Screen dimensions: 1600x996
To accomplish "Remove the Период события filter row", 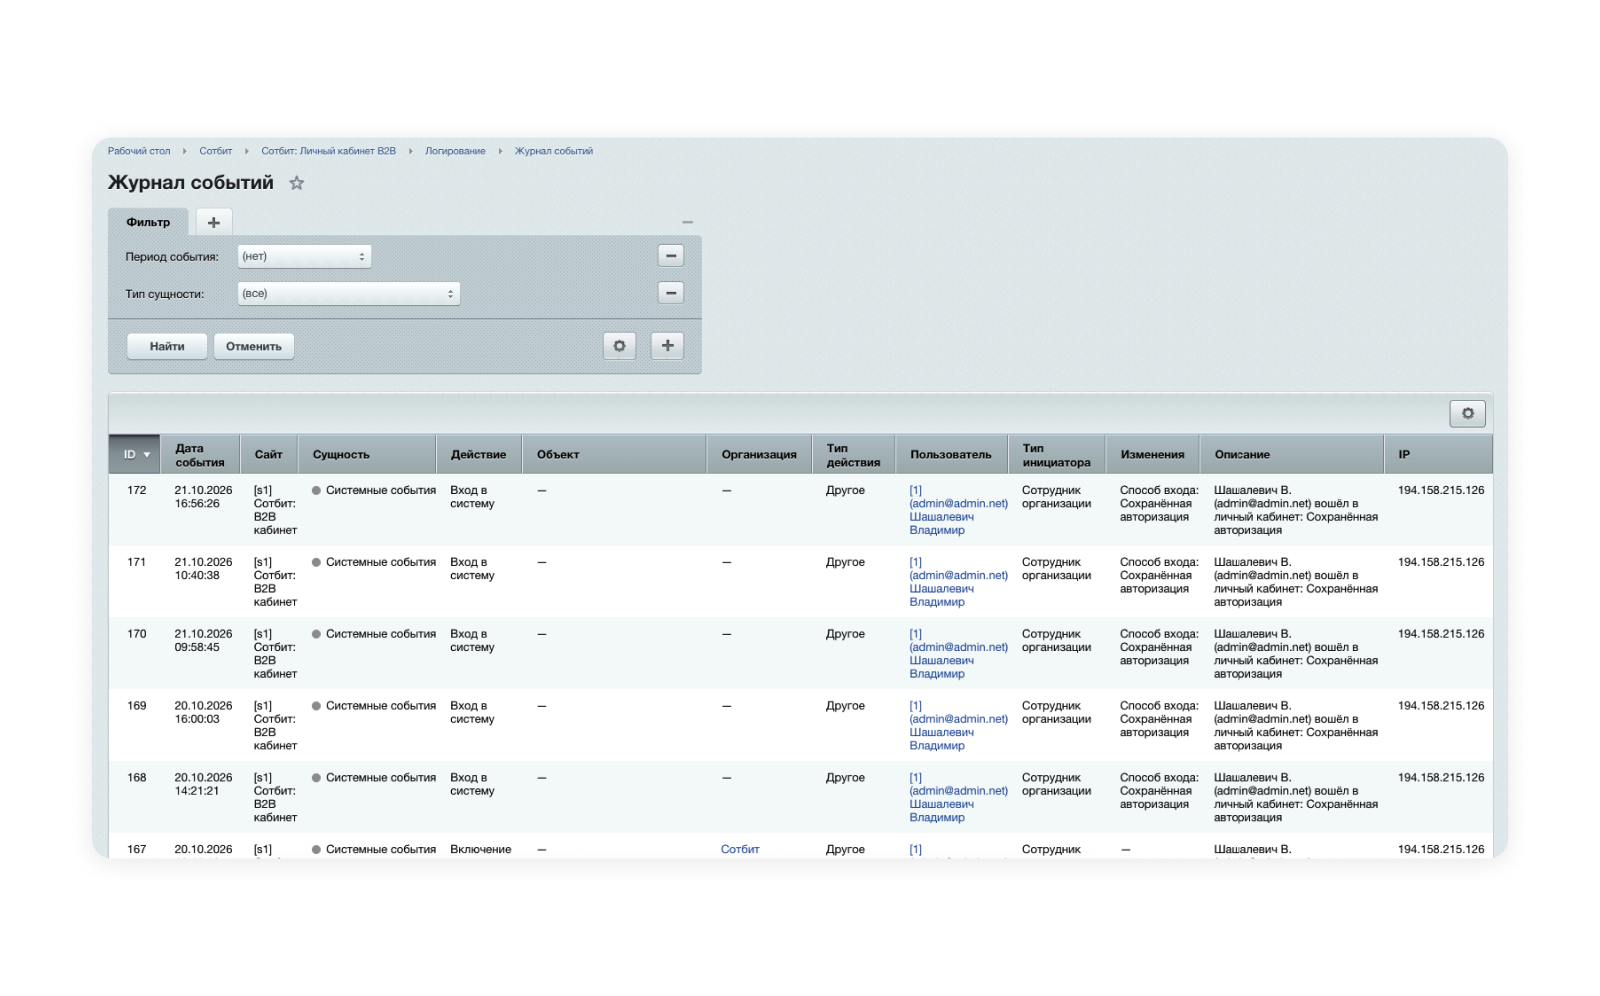I will pyautogui.click(x=671, y=256).
